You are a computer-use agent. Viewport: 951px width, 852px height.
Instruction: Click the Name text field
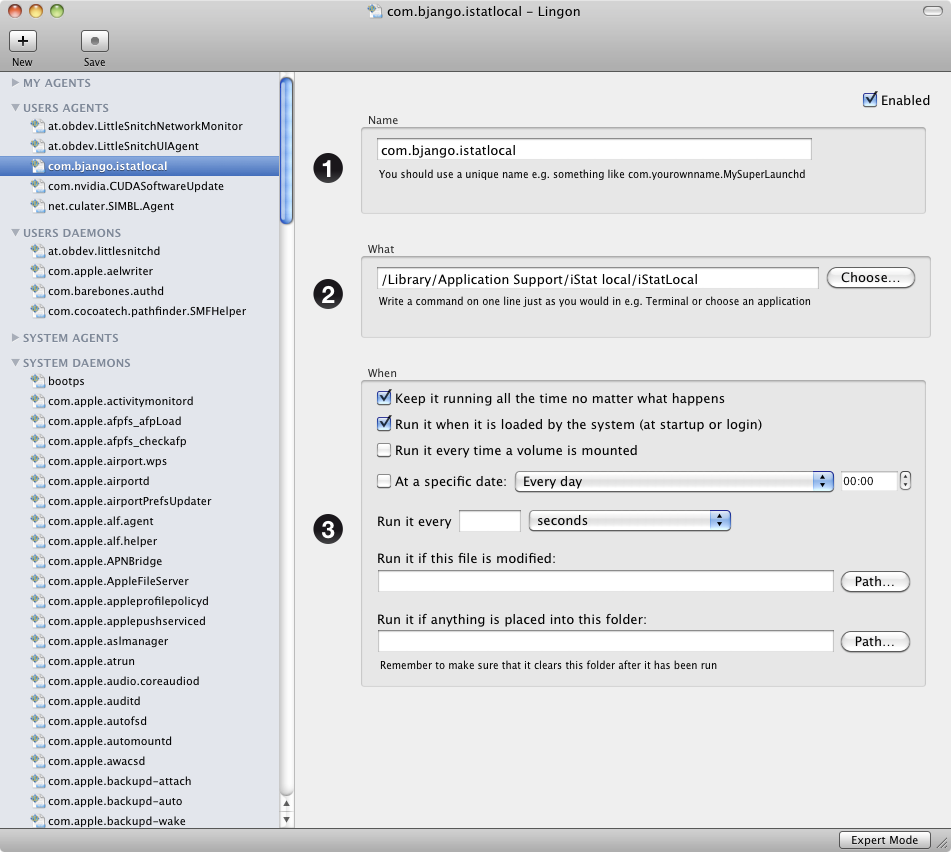coord(594,150)
